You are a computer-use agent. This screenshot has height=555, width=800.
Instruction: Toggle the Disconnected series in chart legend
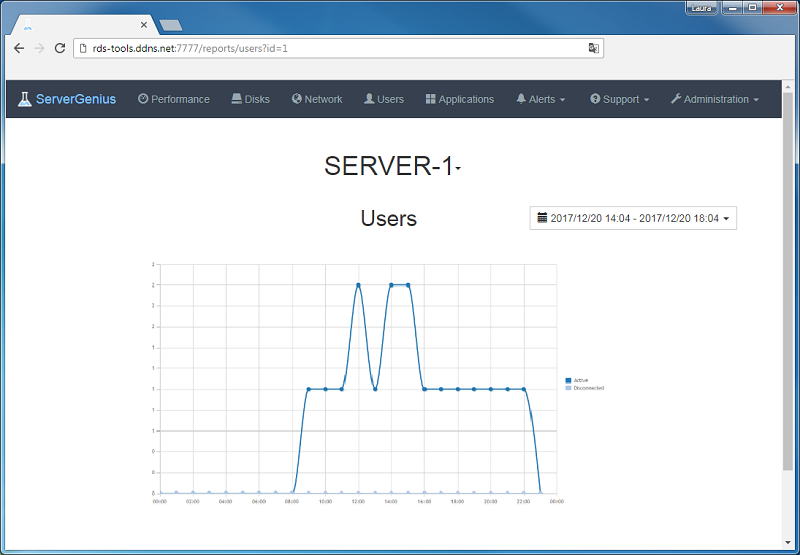[586, 388]
